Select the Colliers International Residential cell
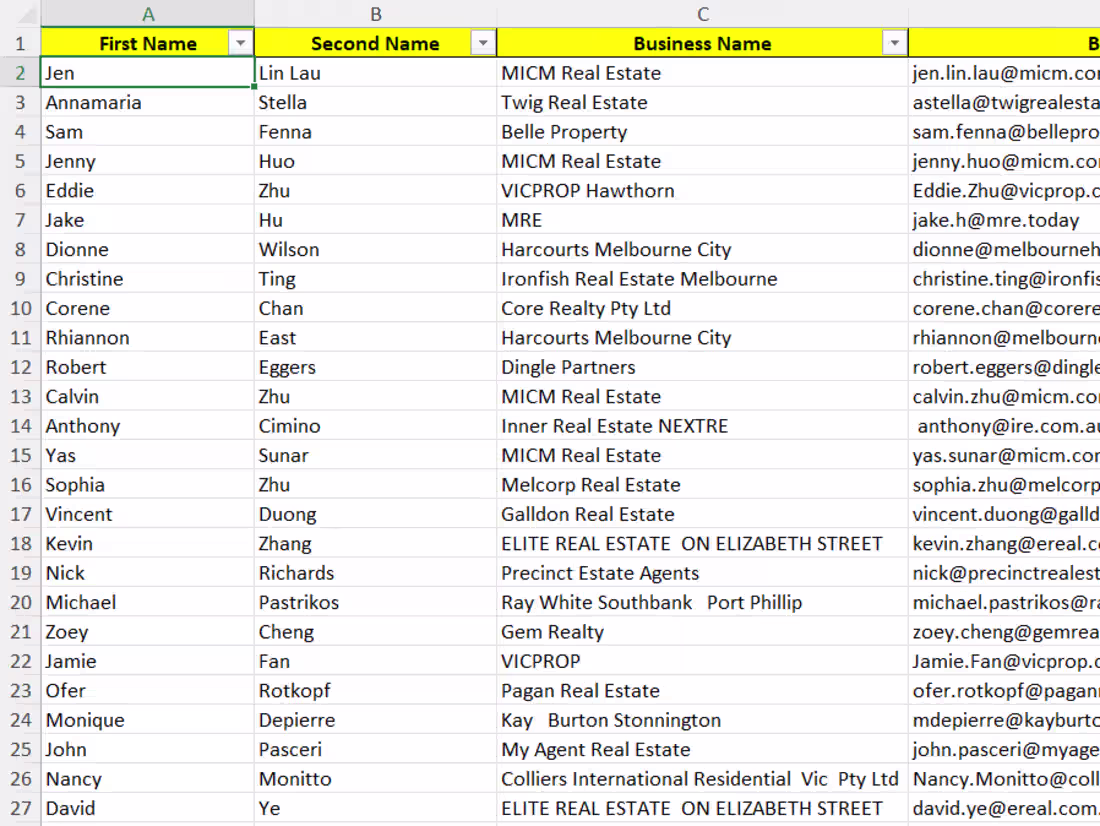 click(702, 780)
